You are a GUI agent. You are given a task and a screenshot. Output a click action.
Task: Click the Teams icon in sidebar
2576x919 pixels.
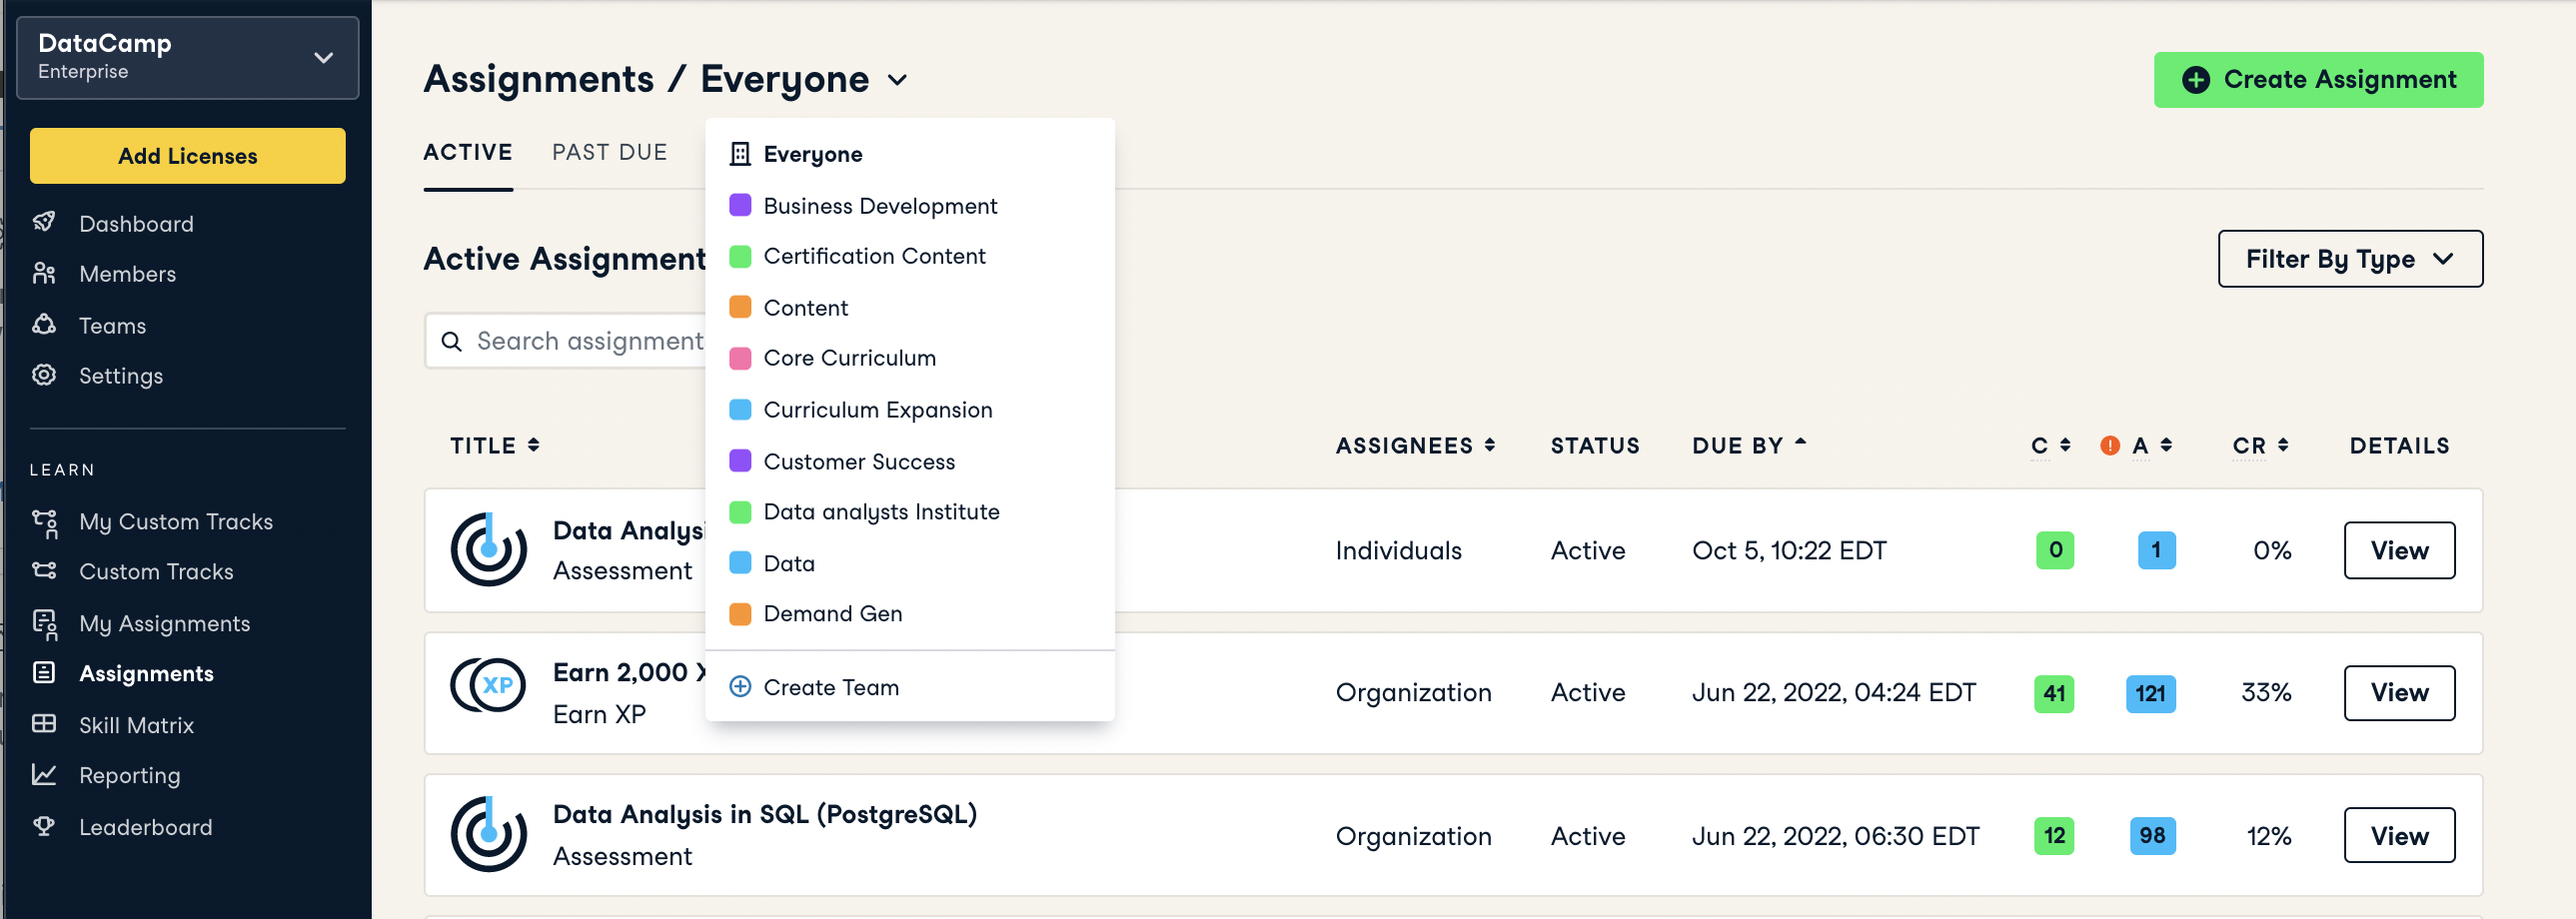pyautogui.click(x=44, y=324)
